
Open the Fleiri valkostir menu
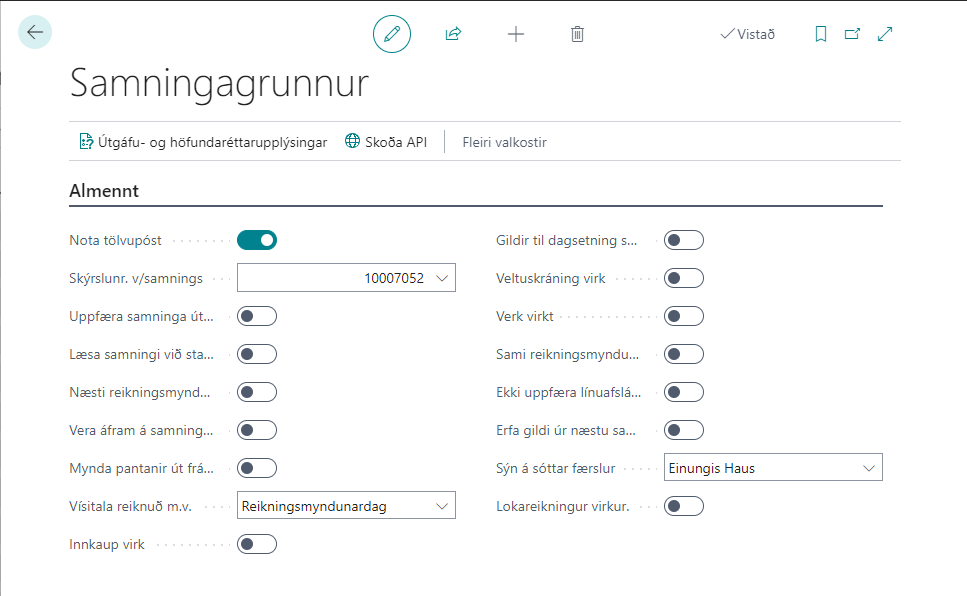click(504, 142)
